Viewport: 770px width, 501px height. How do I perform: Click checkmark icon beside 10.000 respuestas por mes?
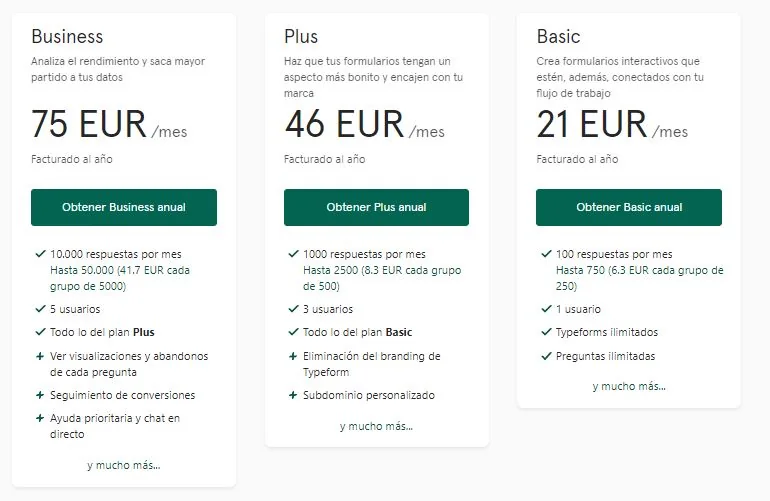point(40,254)
